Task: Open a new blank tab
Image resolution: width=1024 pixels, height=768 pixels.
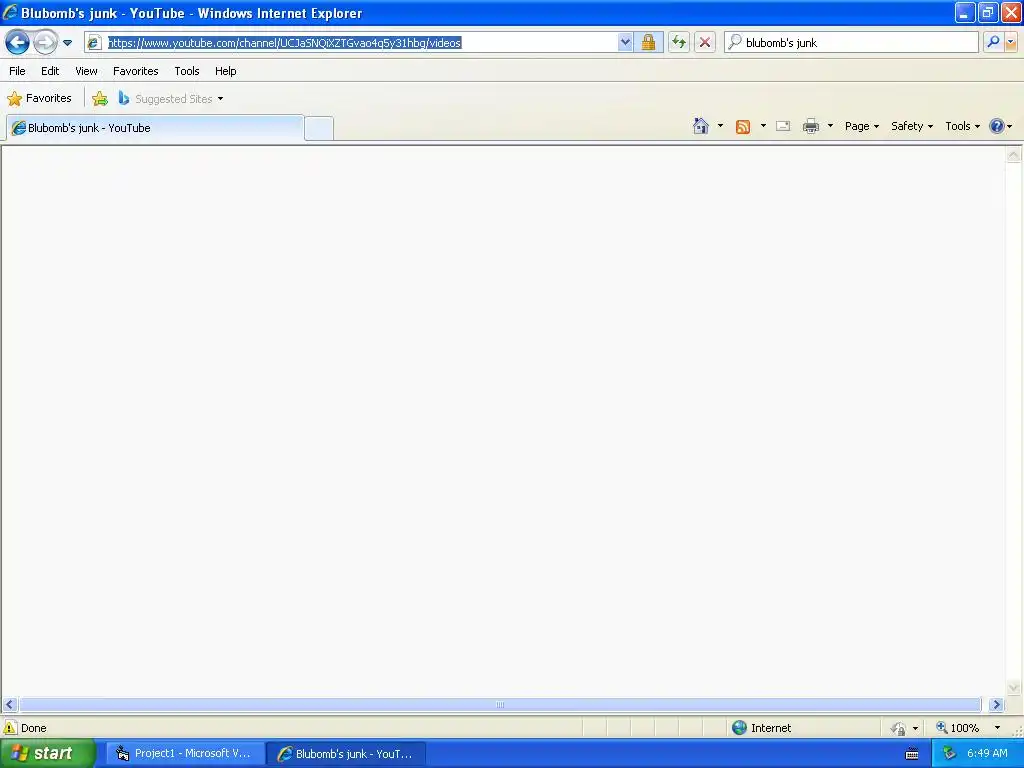Action: [x=319, y=128]
